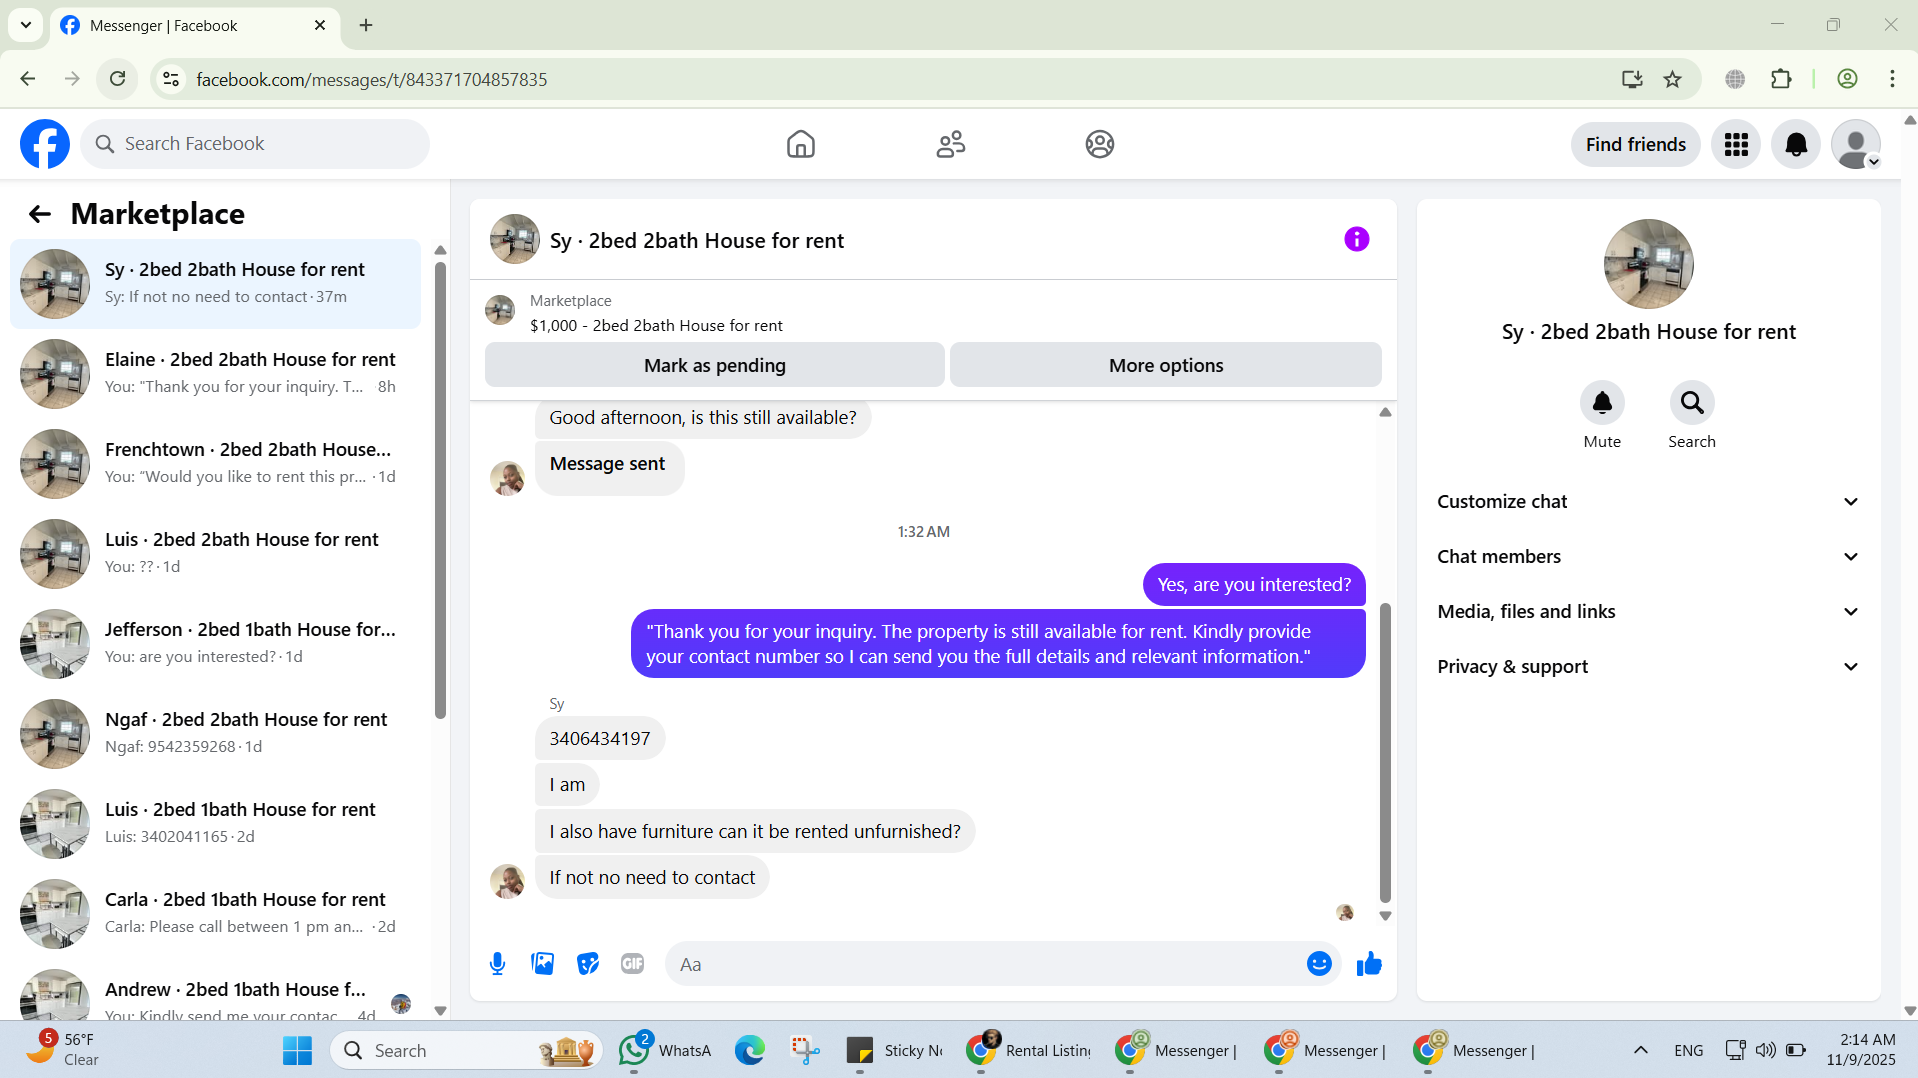Click Mark as pending button

(x=714, y=365)
